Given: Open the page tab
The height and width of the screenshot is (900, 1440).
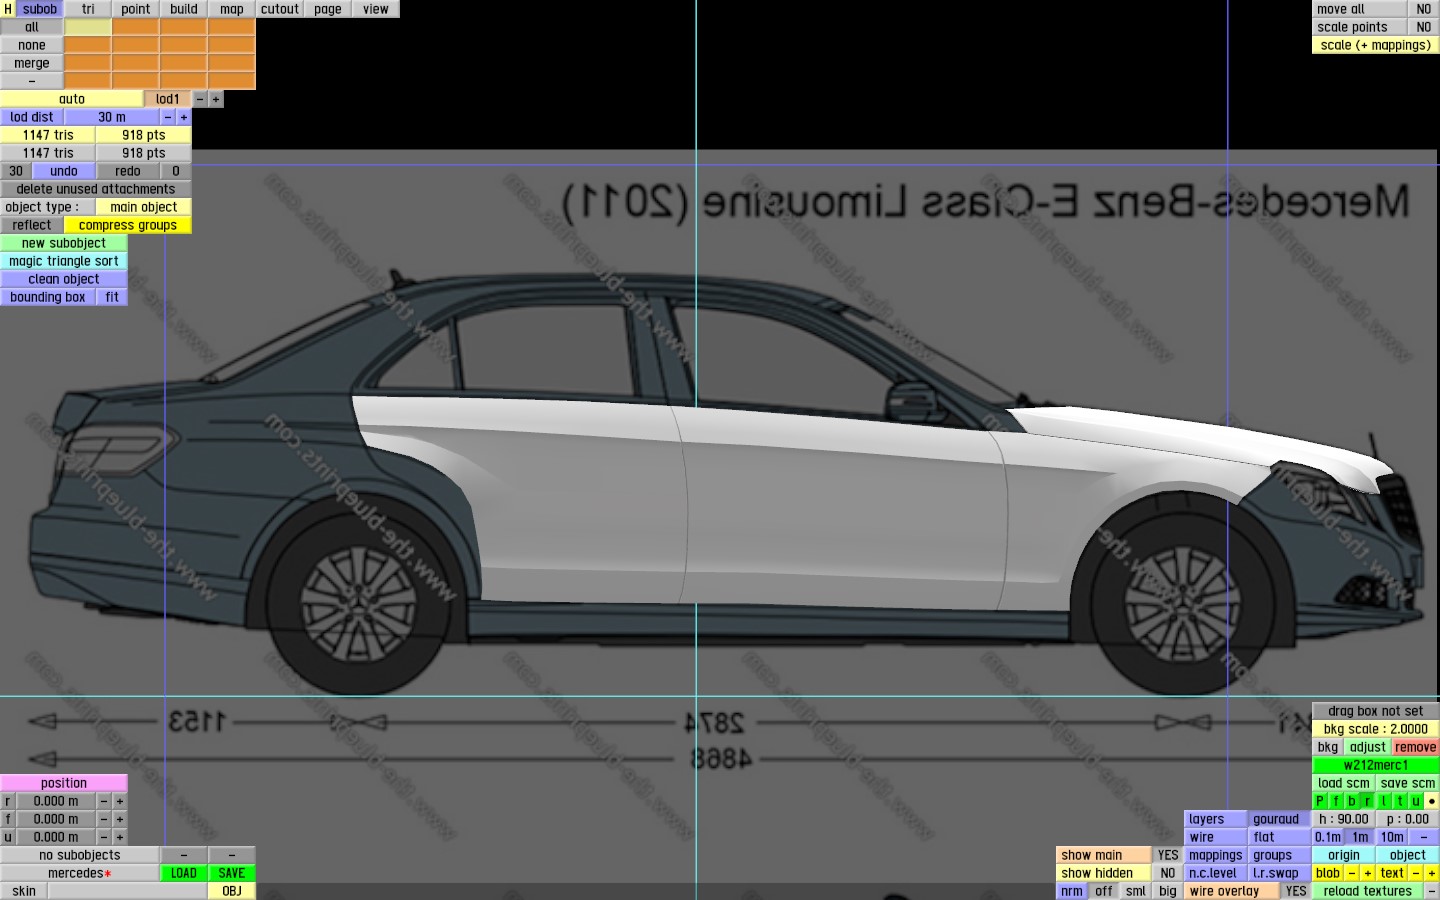Looking at the screenshot, I should point(328,9).
